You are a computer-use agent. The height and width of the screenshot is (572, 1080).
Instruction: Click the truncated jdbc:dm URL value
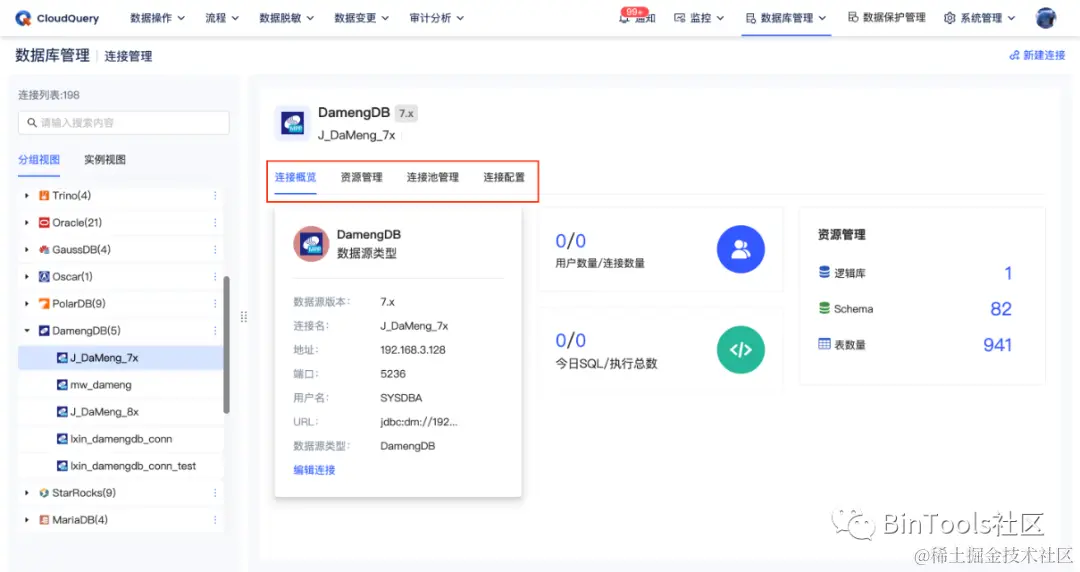coord(419,422)
